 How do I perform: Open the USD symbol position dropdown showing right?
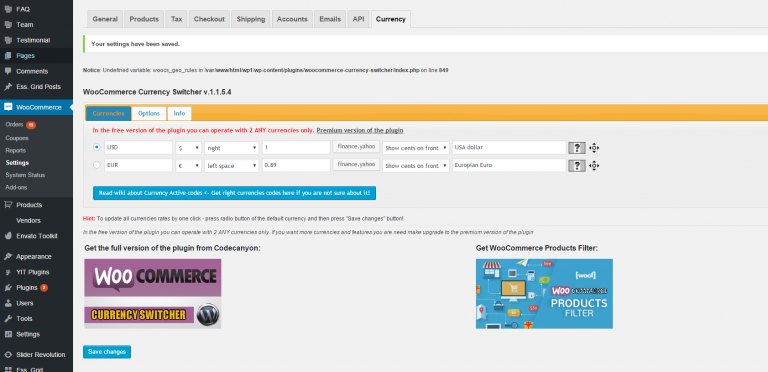[x=232, y=148]
